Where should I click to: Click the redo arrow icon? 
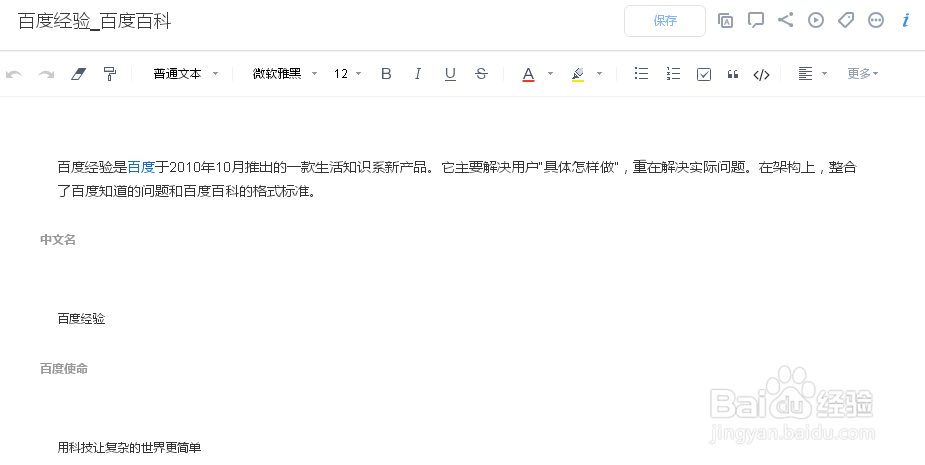tap(46, 74)
